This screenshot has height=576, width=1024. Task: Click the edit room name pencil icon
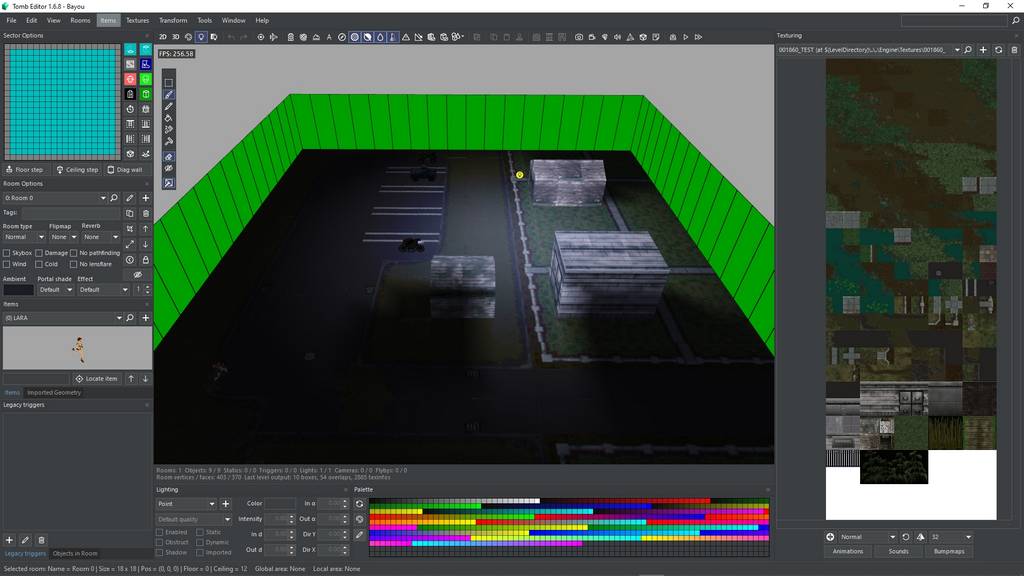click(x=130, y=198)
